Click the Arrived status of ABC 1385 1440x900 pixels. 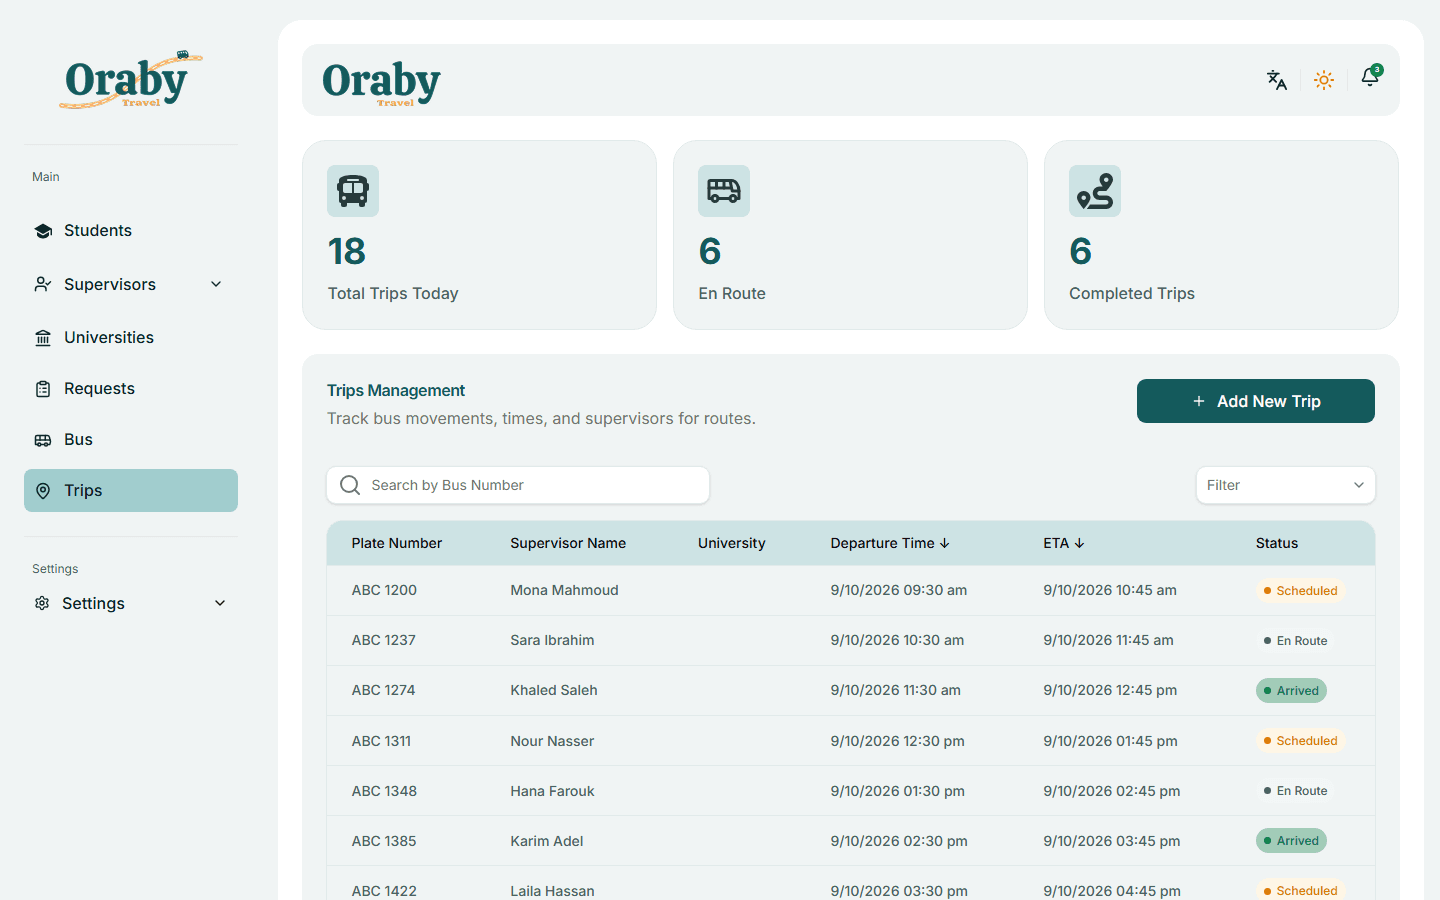click(x=1291, y=841)
